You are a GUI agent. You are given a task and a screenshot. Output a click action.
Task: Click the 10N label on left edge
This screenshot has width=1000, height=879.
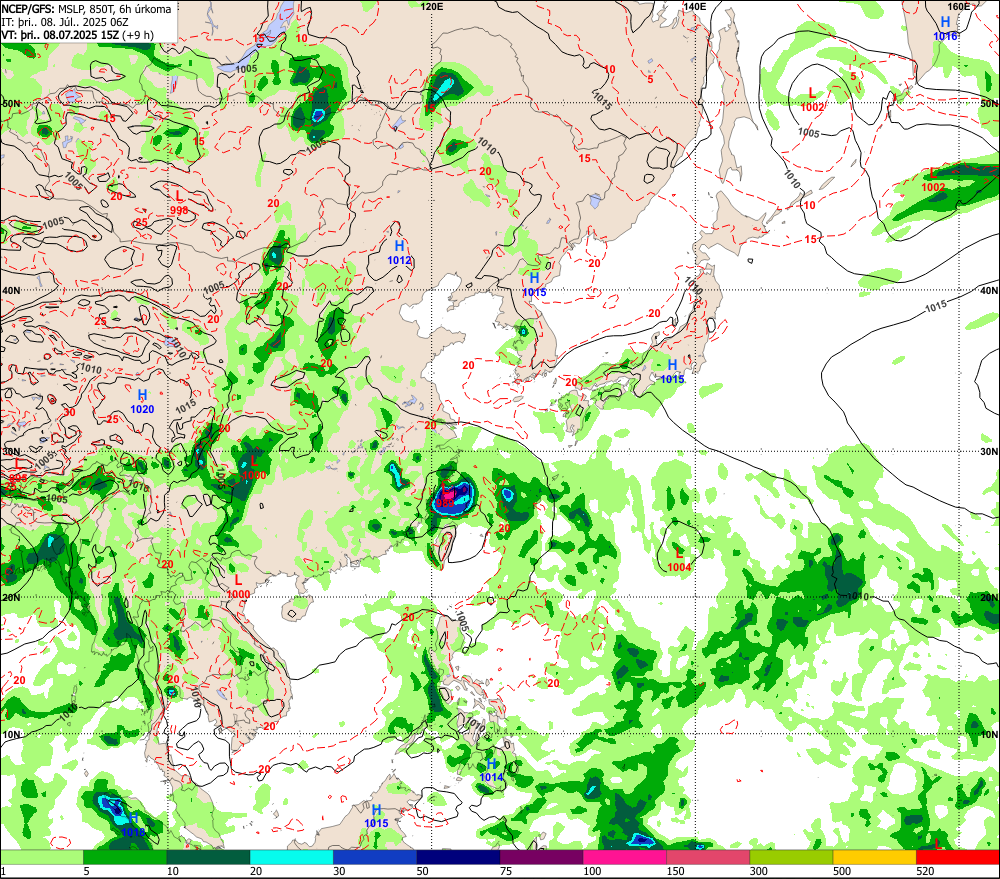point(11,735)
